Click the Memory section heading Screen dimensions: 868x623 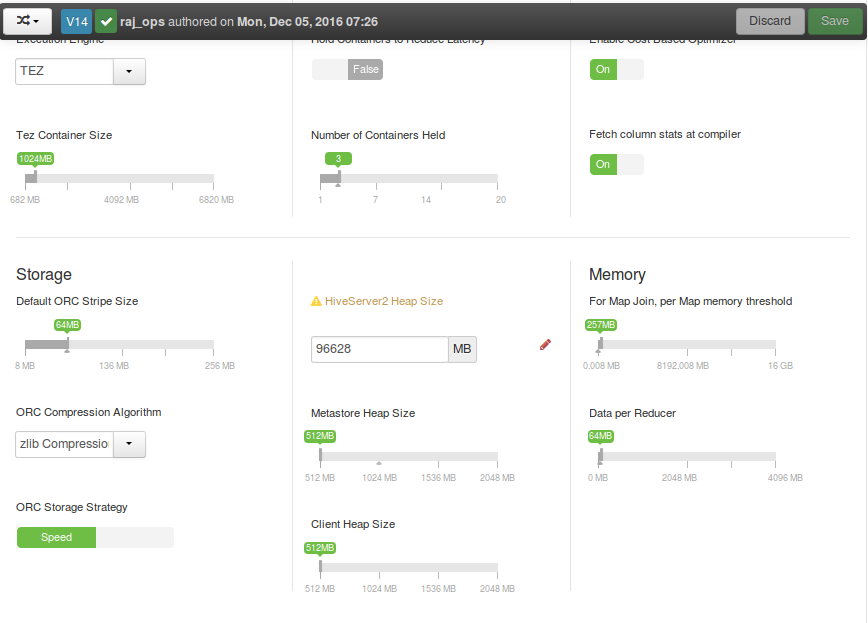[617, 275]
